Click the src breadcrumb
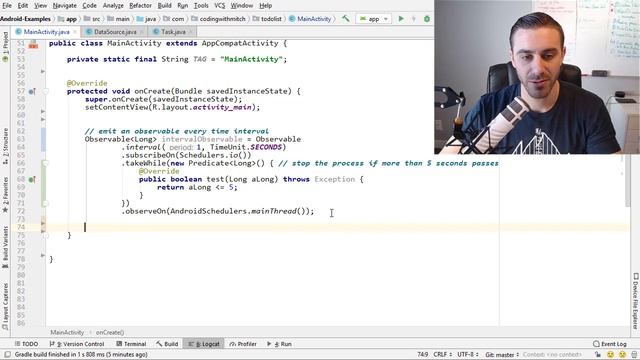640x360 pixels. [x=92, y=19]
